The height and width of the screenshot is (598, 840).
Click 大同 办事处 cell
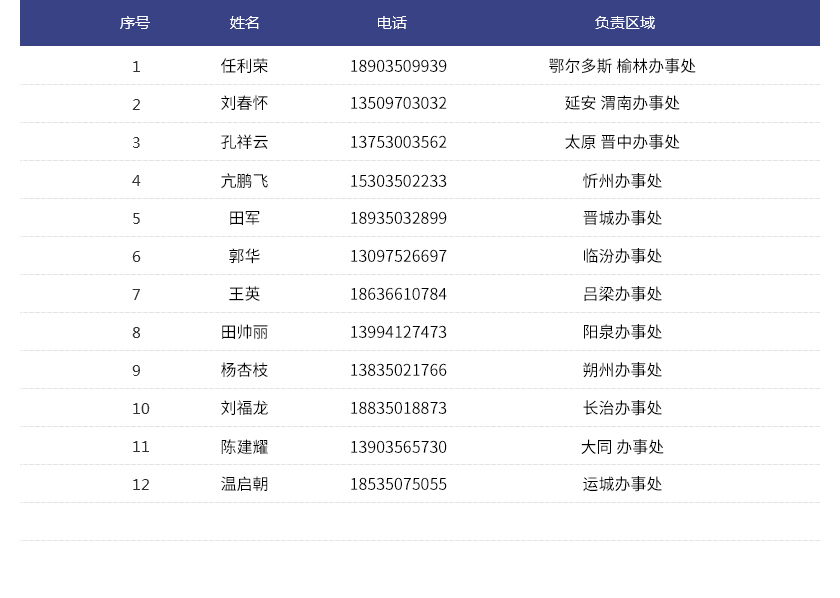(x=622, y=447)
